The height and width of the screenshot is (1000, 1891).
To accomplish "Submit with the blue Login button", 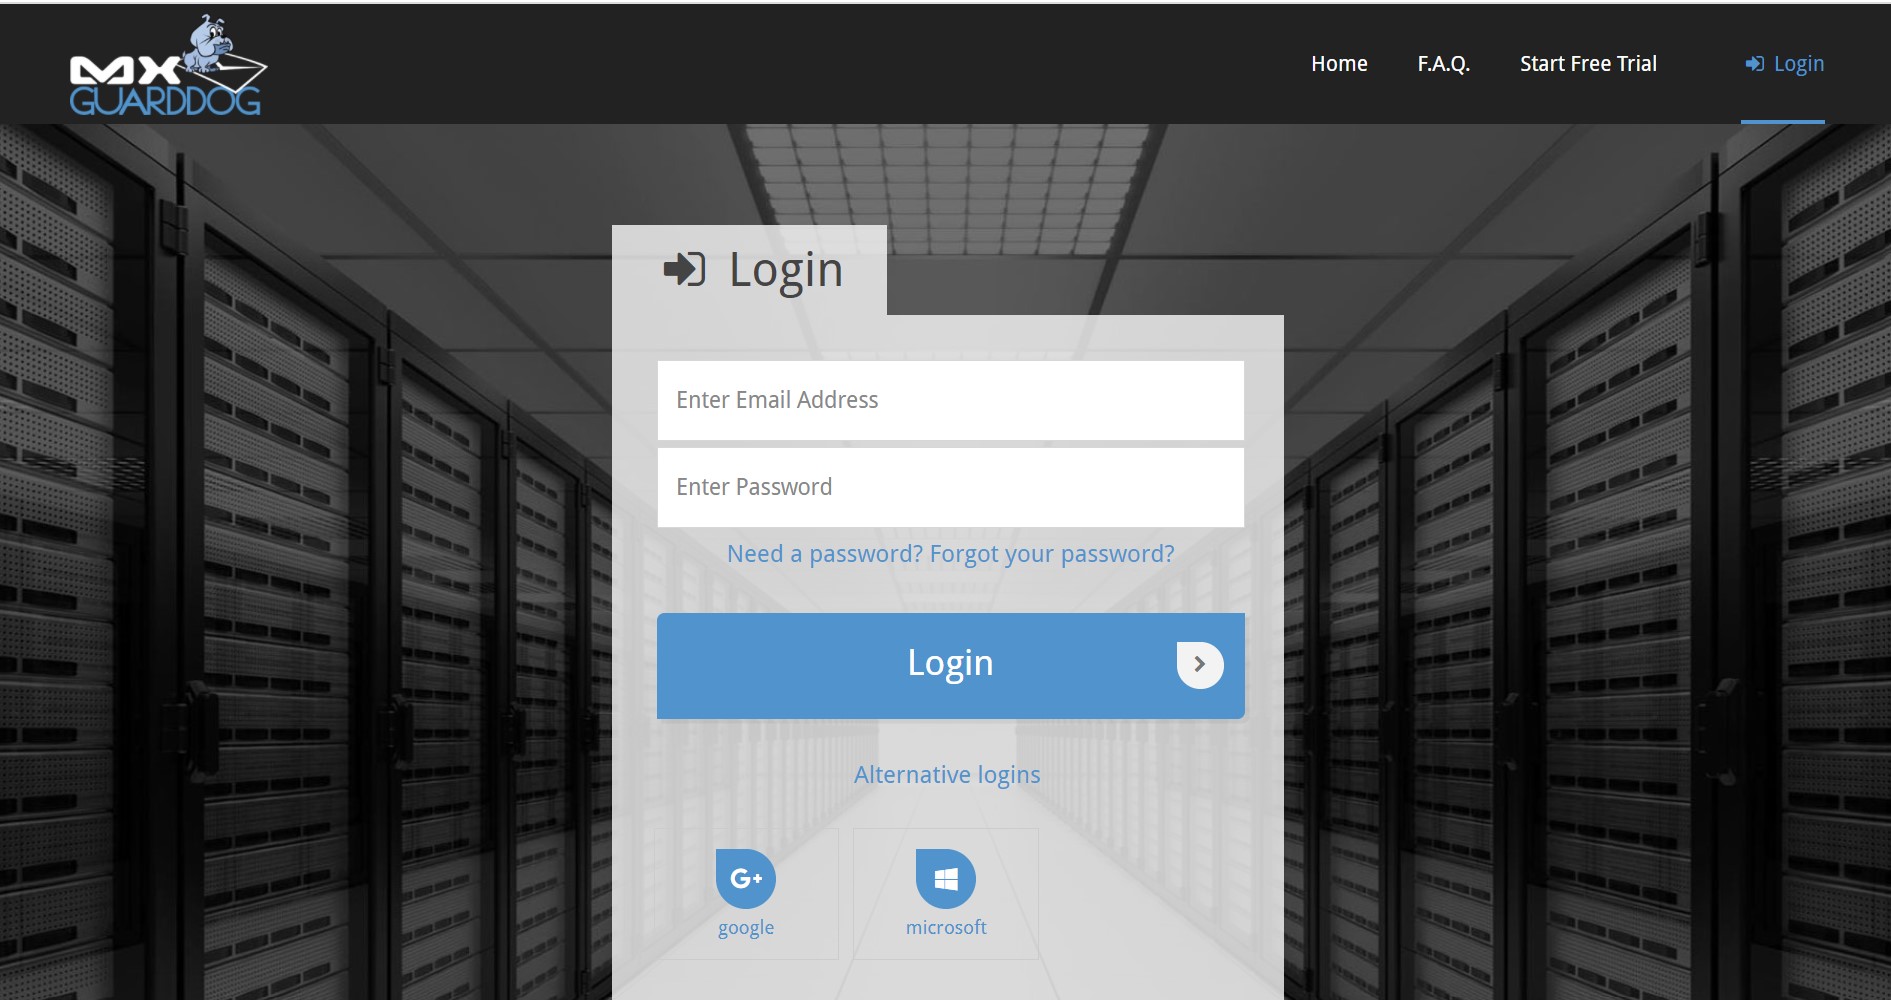I will coord(950,665).
